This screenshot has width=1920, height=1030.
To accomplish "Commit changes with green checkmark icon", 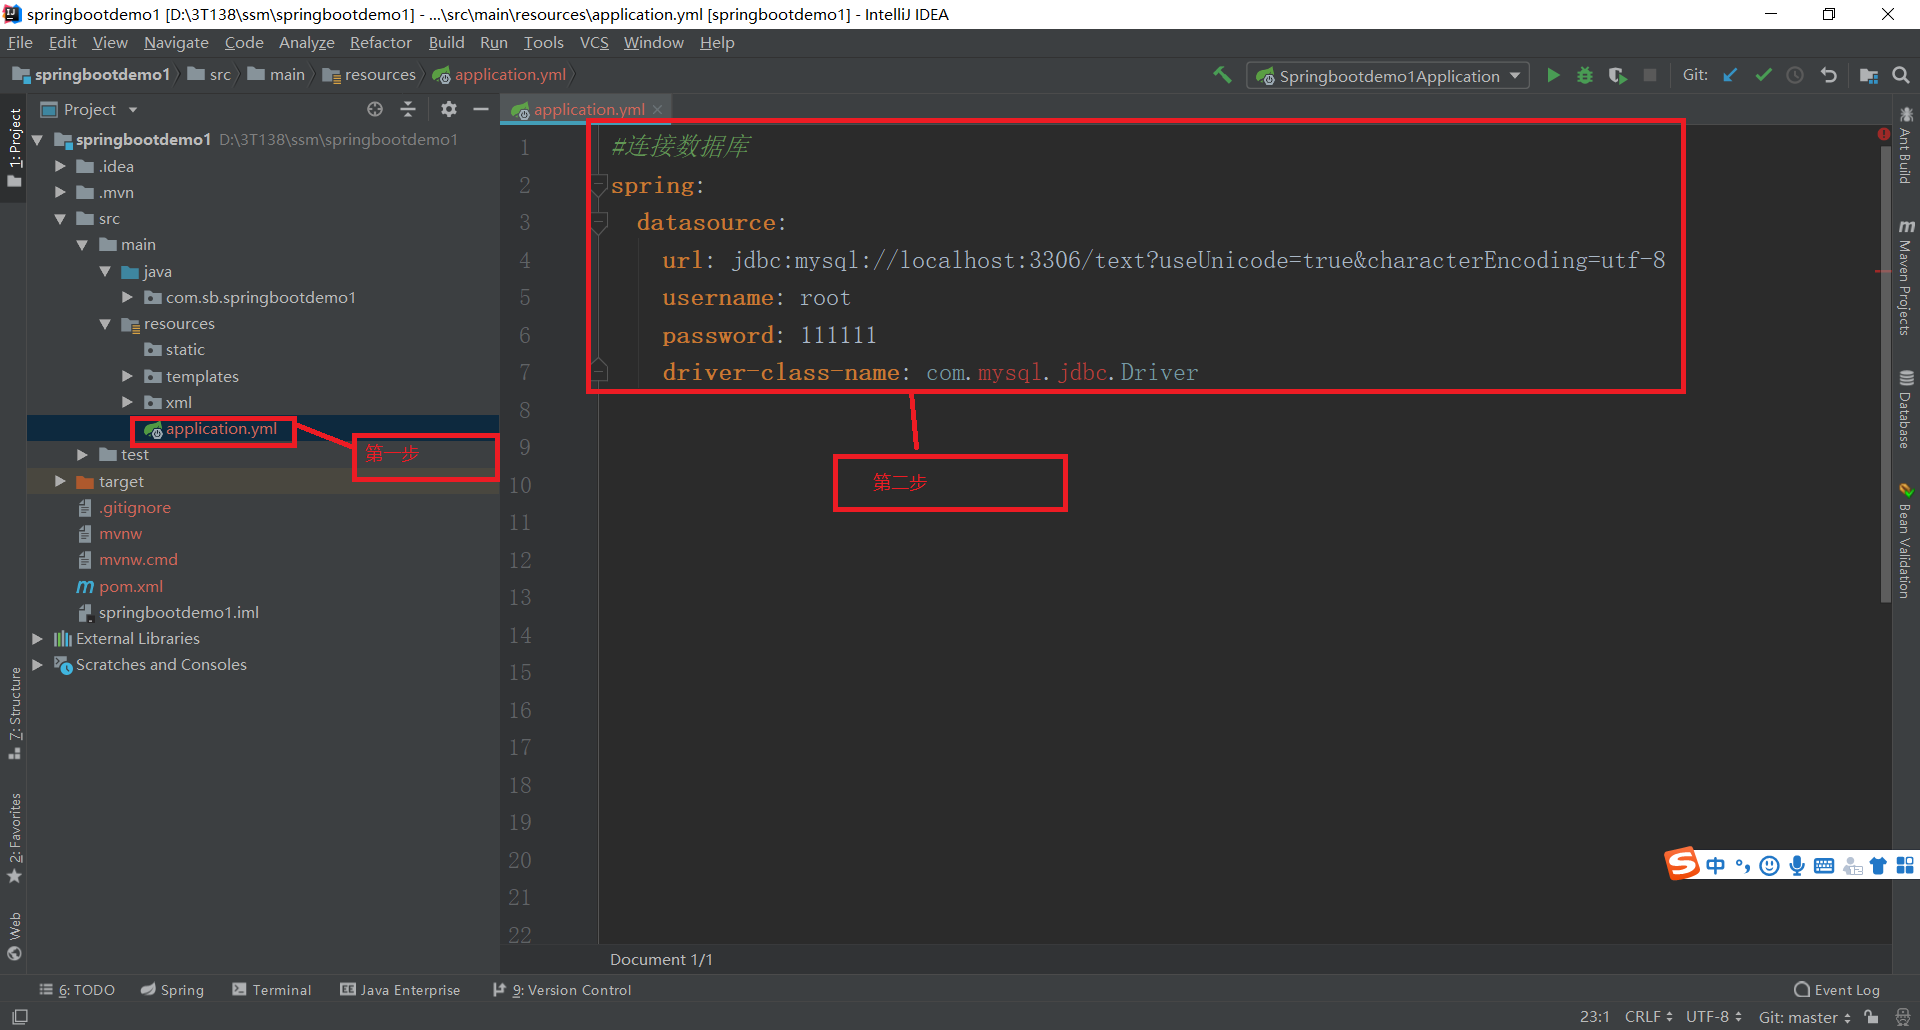I will click(1763, 75).
